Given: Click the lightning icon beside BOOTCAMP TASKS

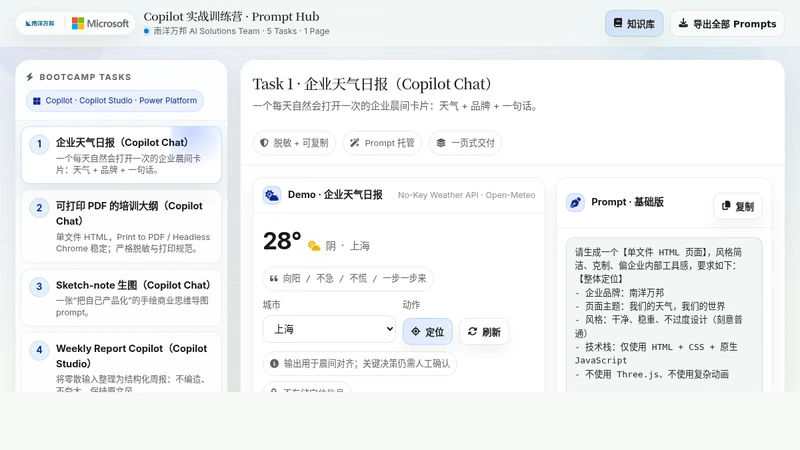Looking at the screenshot, I should (x=30, y=77).
